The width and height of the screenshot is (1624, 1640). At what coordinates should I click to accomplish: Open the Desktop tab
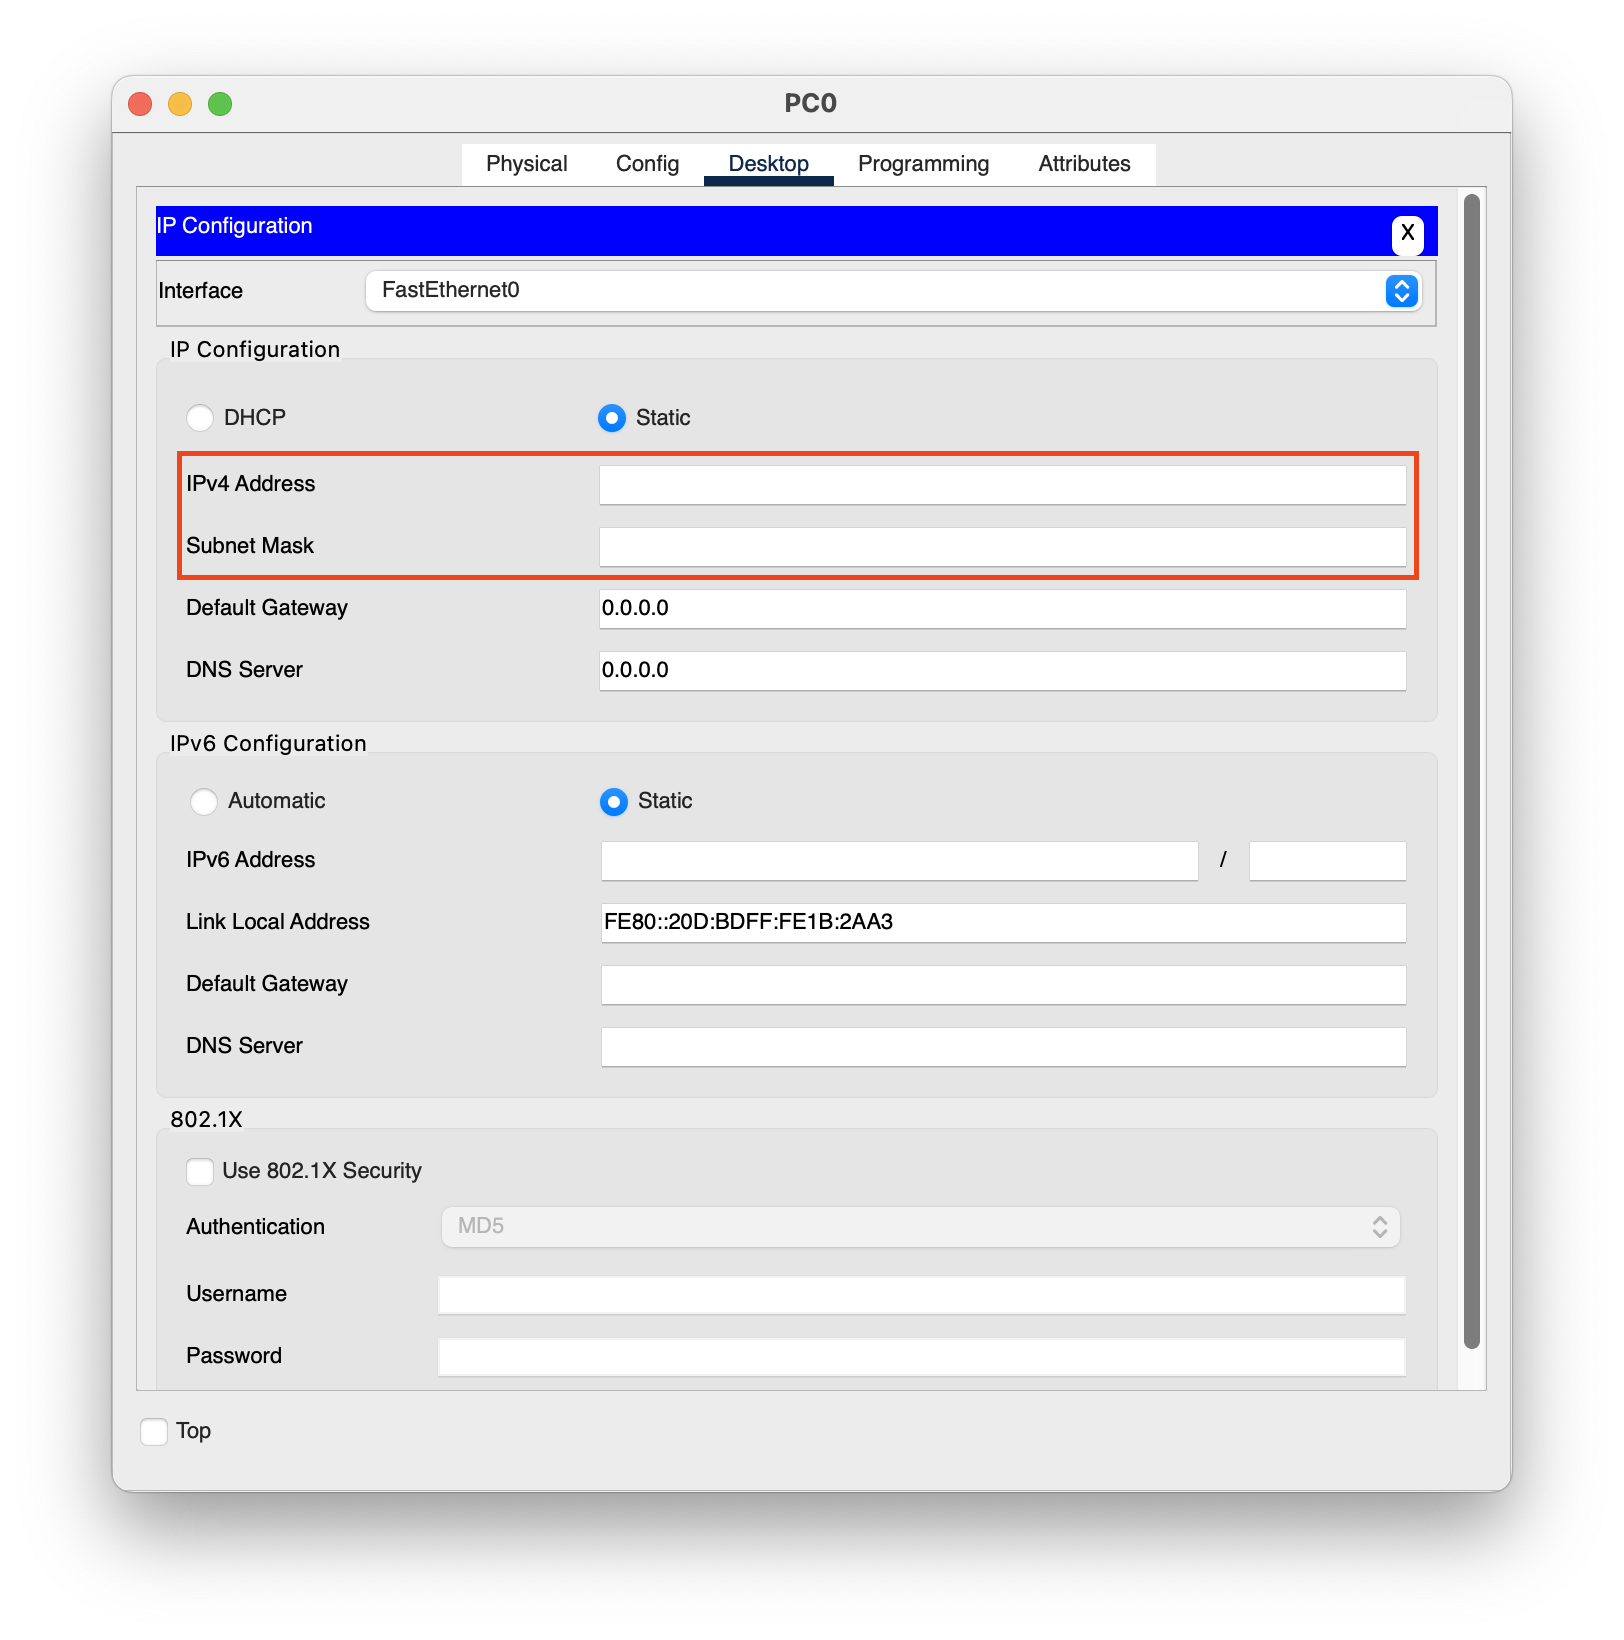tap(769, 164)
